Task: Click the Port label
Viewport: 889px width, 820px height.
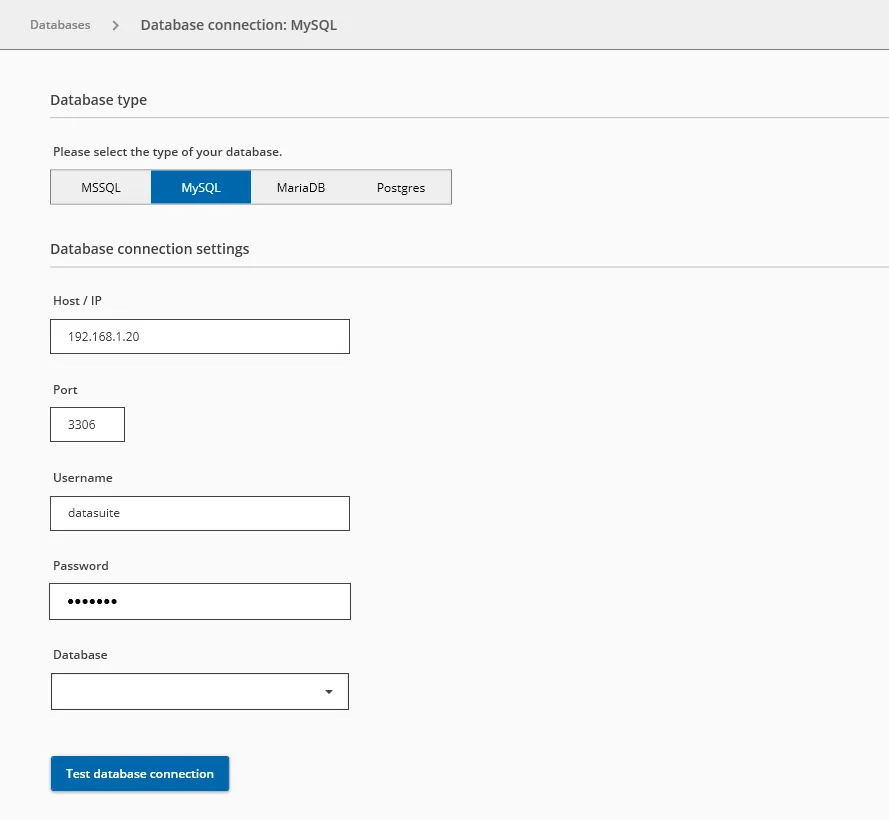Action: pos(65,390)
